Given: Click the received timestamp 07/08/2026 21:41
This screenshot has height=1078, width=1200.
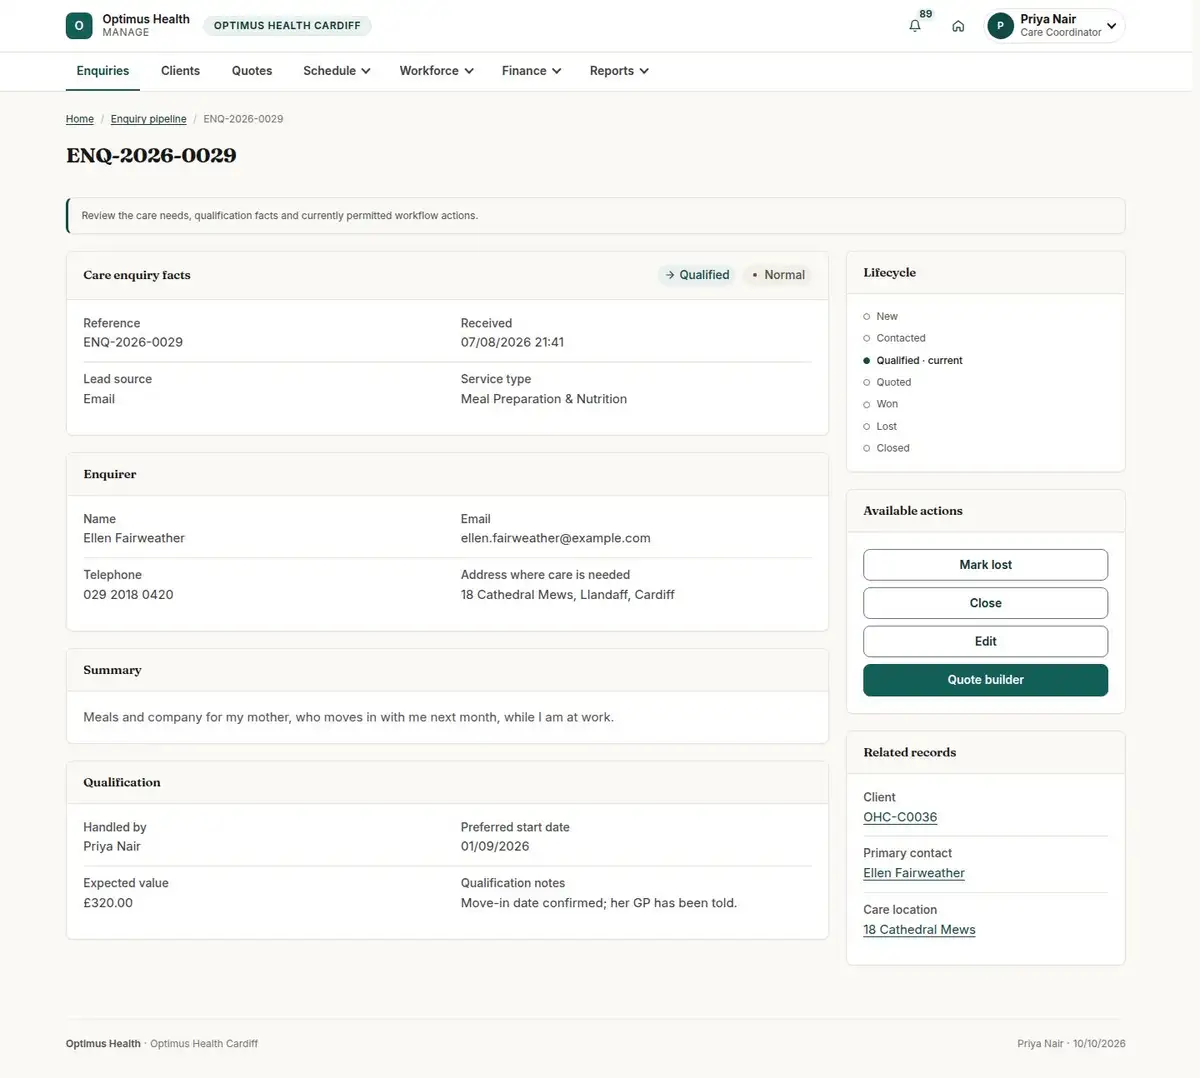Looking at the screenshot, I should 512,342.
